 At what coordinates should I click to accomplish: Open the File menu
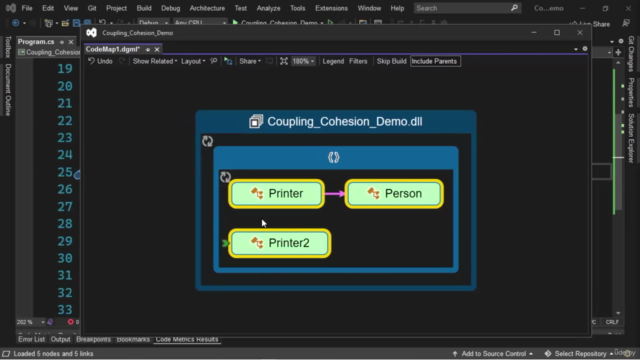point(27,8)
